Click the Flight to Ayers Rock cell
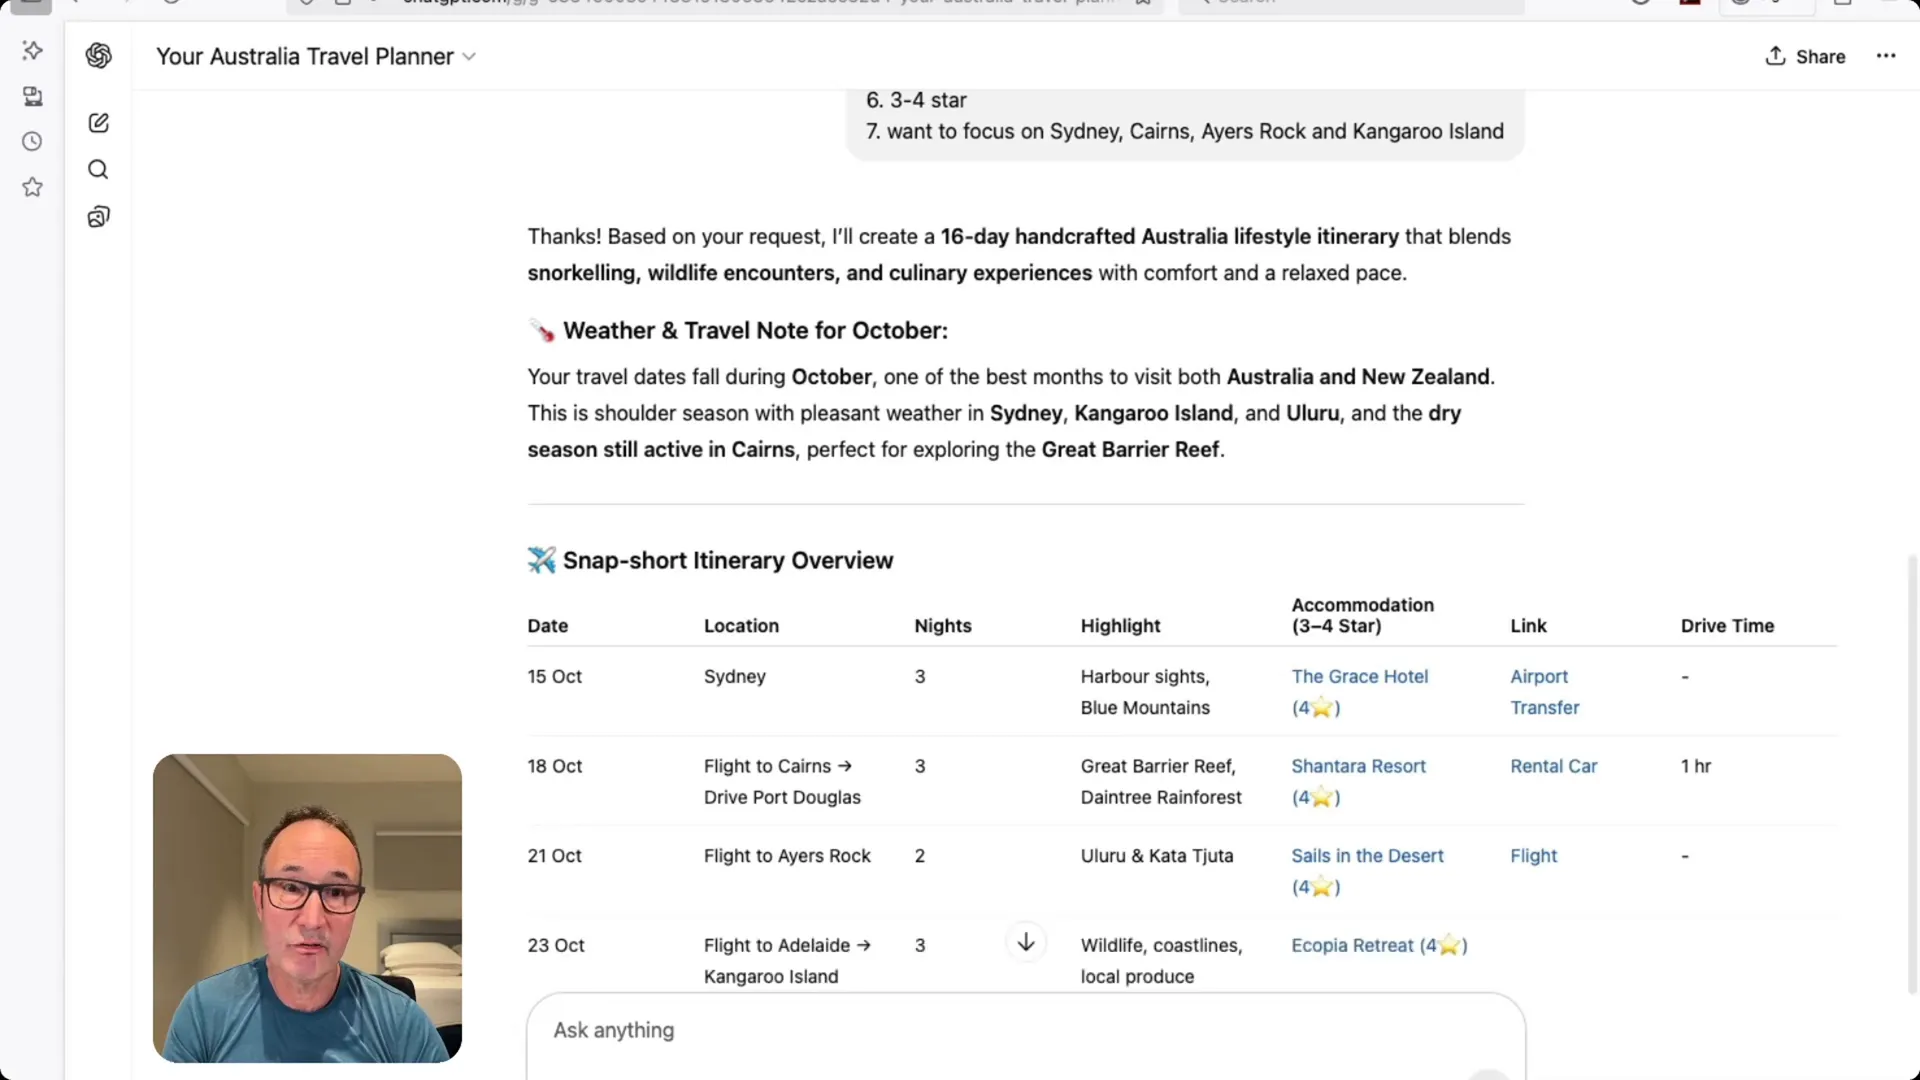Screen dimensions: 1920x1080 (x=787, y=856)
